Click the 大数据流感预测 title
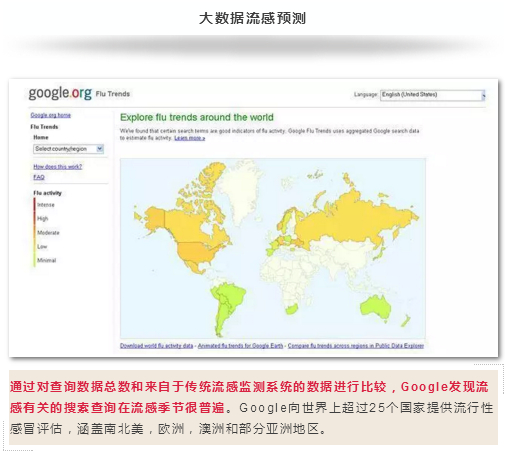This screenshot has height=457, width=507. click(252, 18)
